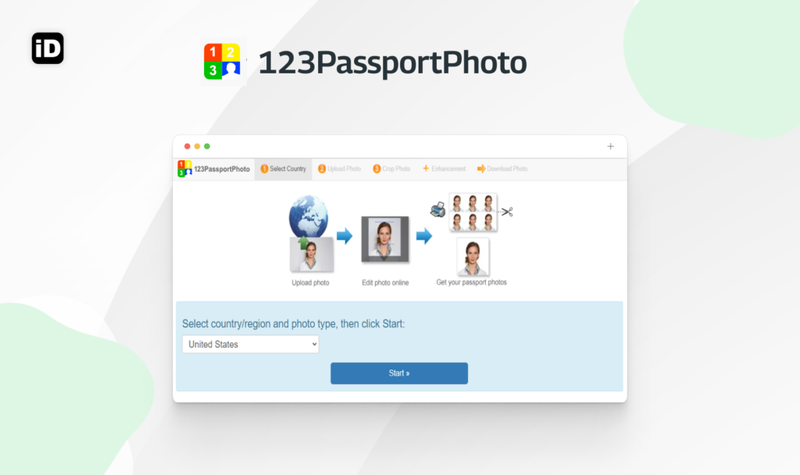Screen dimensions: 800x475
Task: Click the small 123PassportPhoto navbar logo
Action: click(185, 168)
